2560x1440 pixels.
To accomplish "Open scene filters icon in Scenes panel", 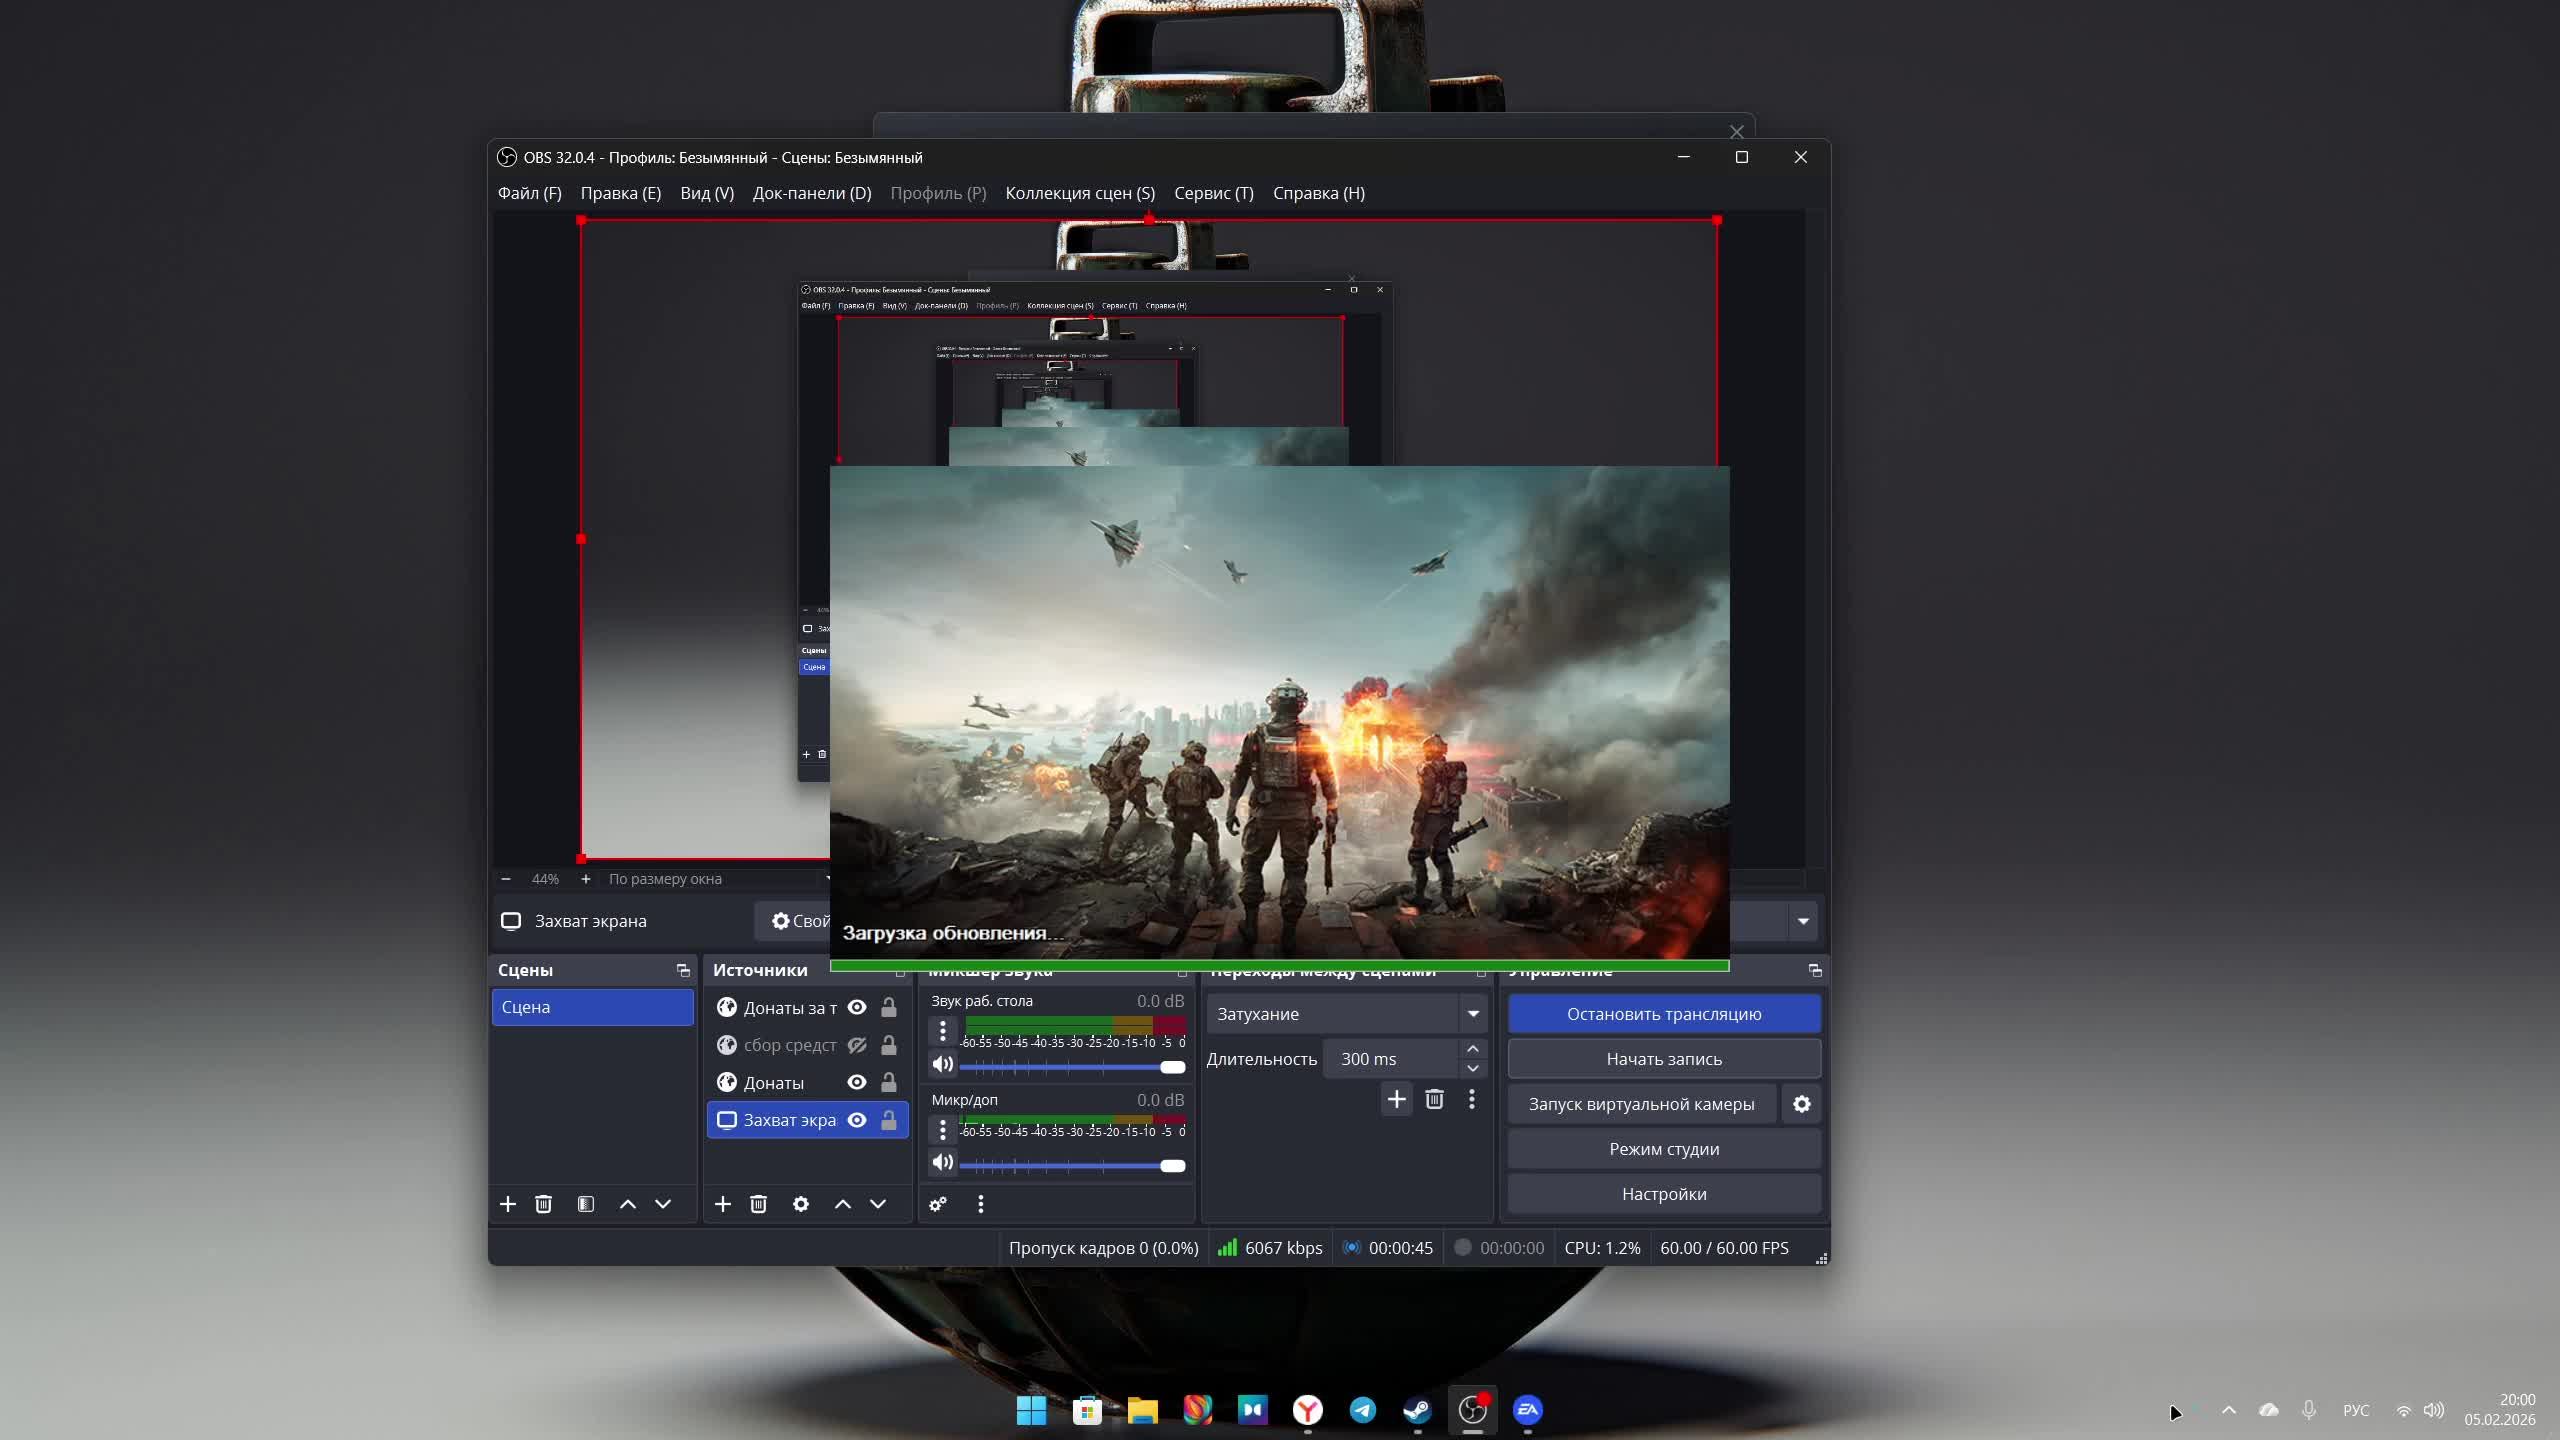I will click(x=586, y=1204).
